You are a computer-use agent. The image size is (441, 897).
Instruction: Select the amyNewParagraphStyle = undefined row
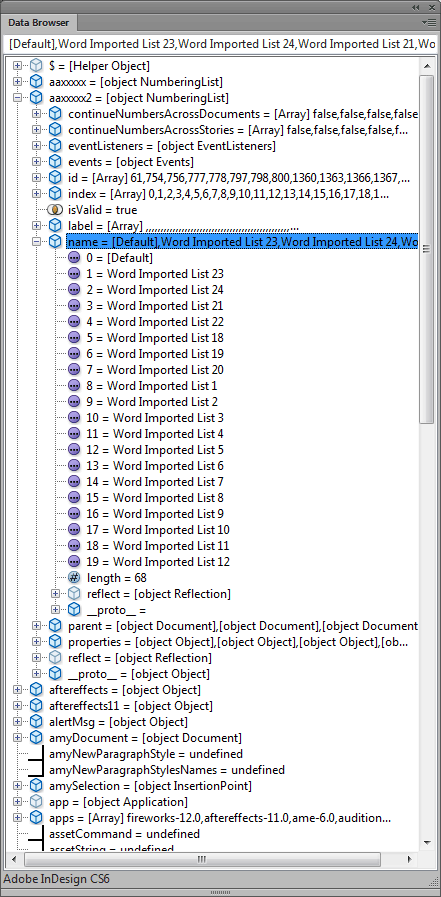[146, 754]
